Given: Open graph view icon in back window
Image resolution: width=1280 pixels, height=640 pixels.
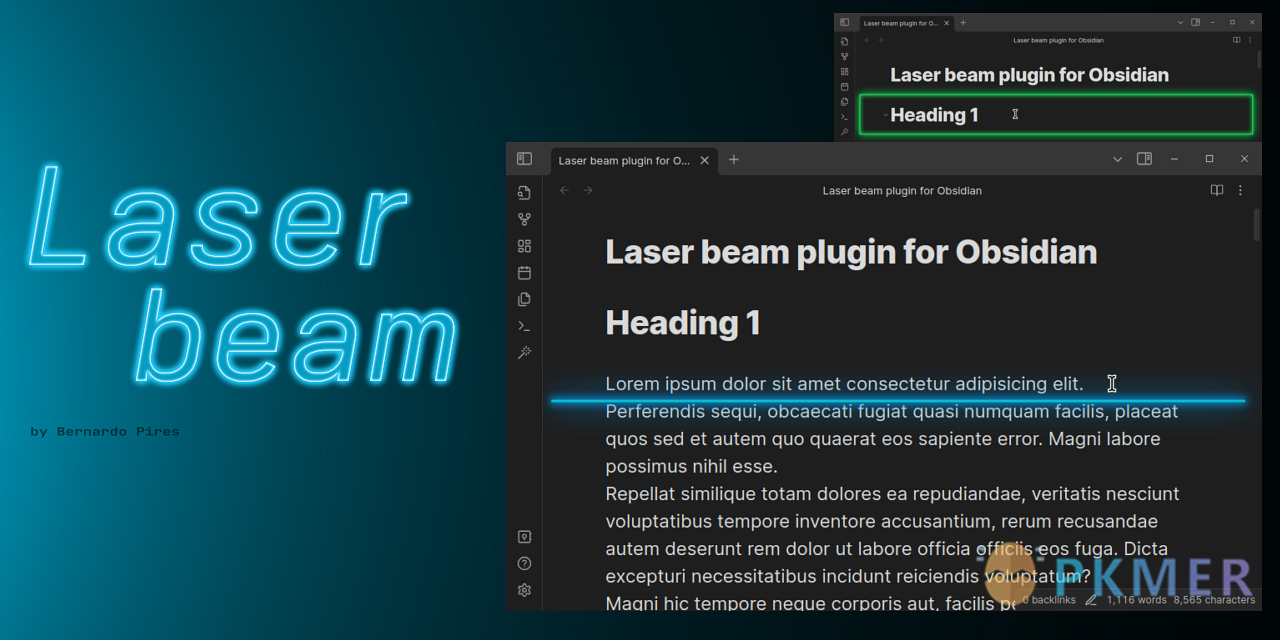Looking at the screenshot, I should pos(844,57).
